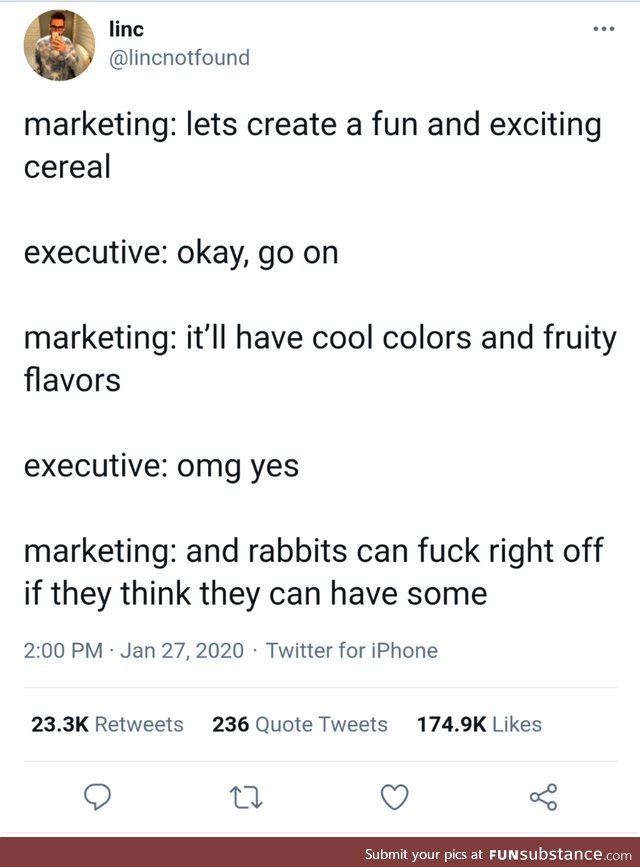Retweet this tweet using the retweet icon

point(243,796)
